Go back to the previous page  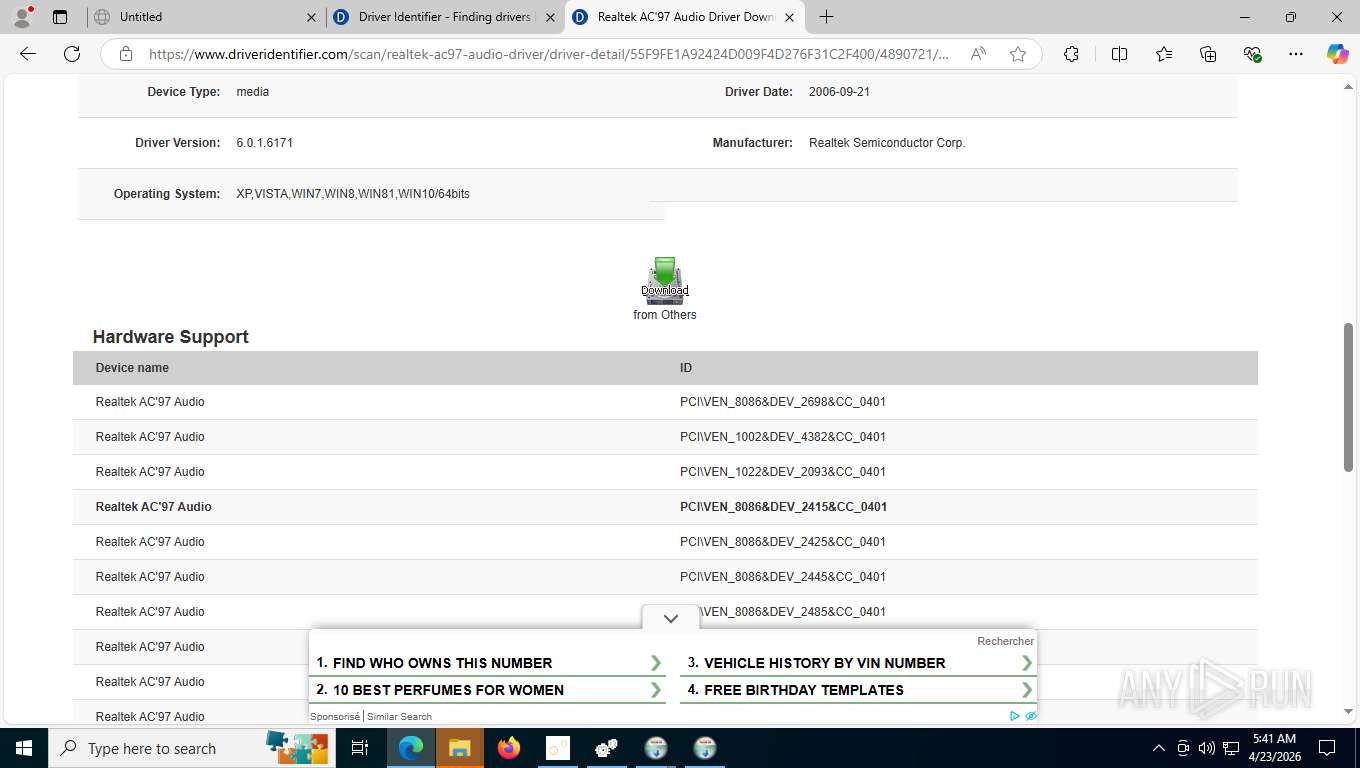tap(28, 54)
